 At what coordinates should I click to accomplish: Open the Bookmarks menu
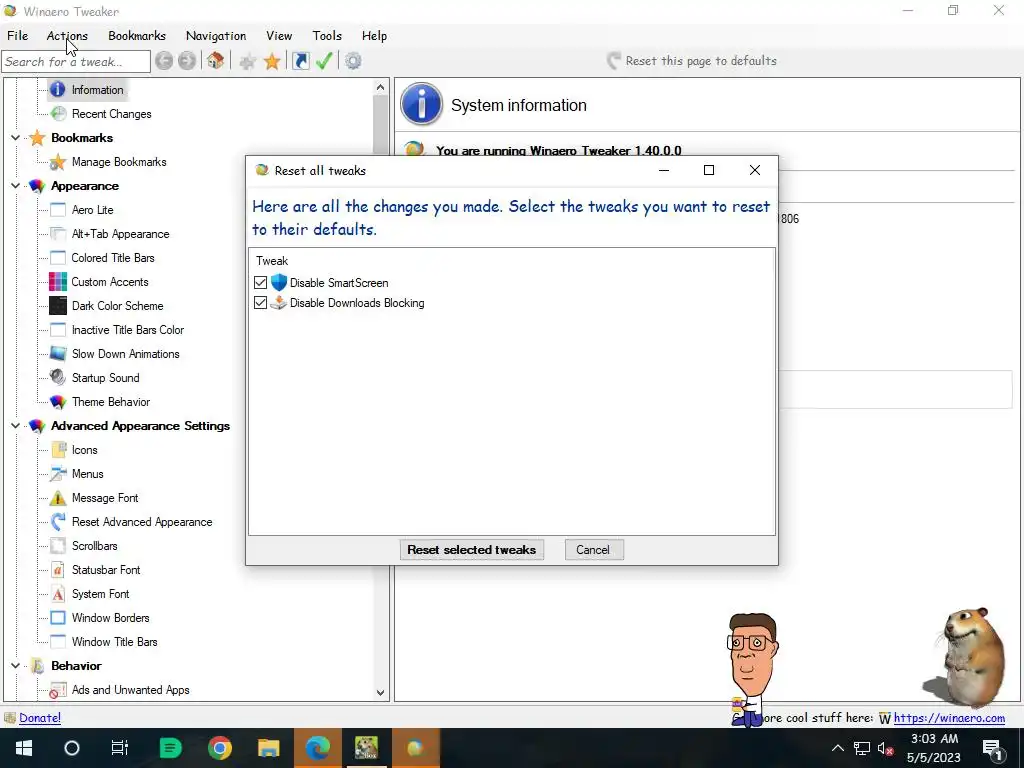click(x=137, y=36)
